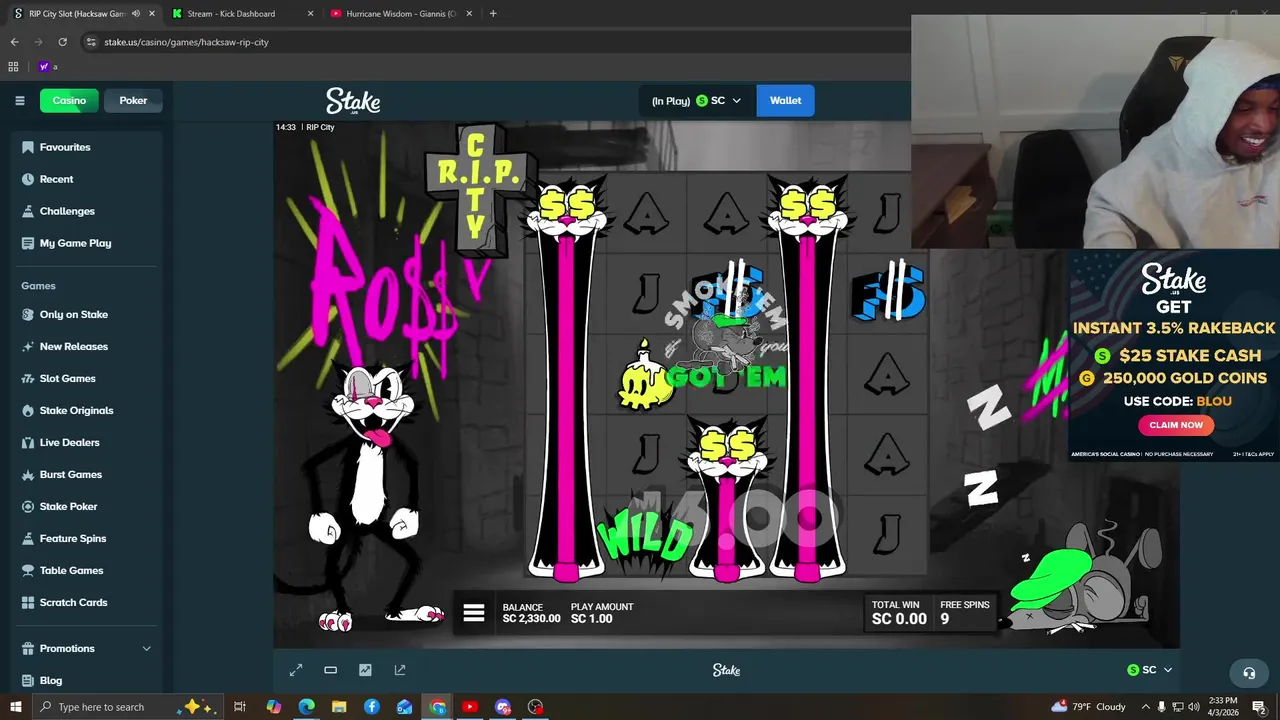
Task: Show hidden system tray icons
Action: (1144, 707)
